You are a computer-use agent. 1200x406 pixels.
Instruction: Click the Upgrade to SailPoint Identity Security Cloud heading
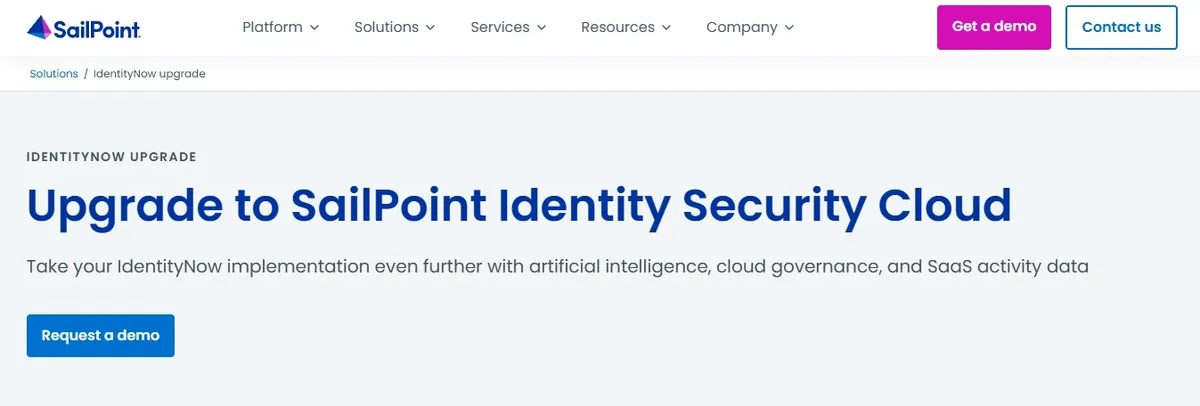519,206
